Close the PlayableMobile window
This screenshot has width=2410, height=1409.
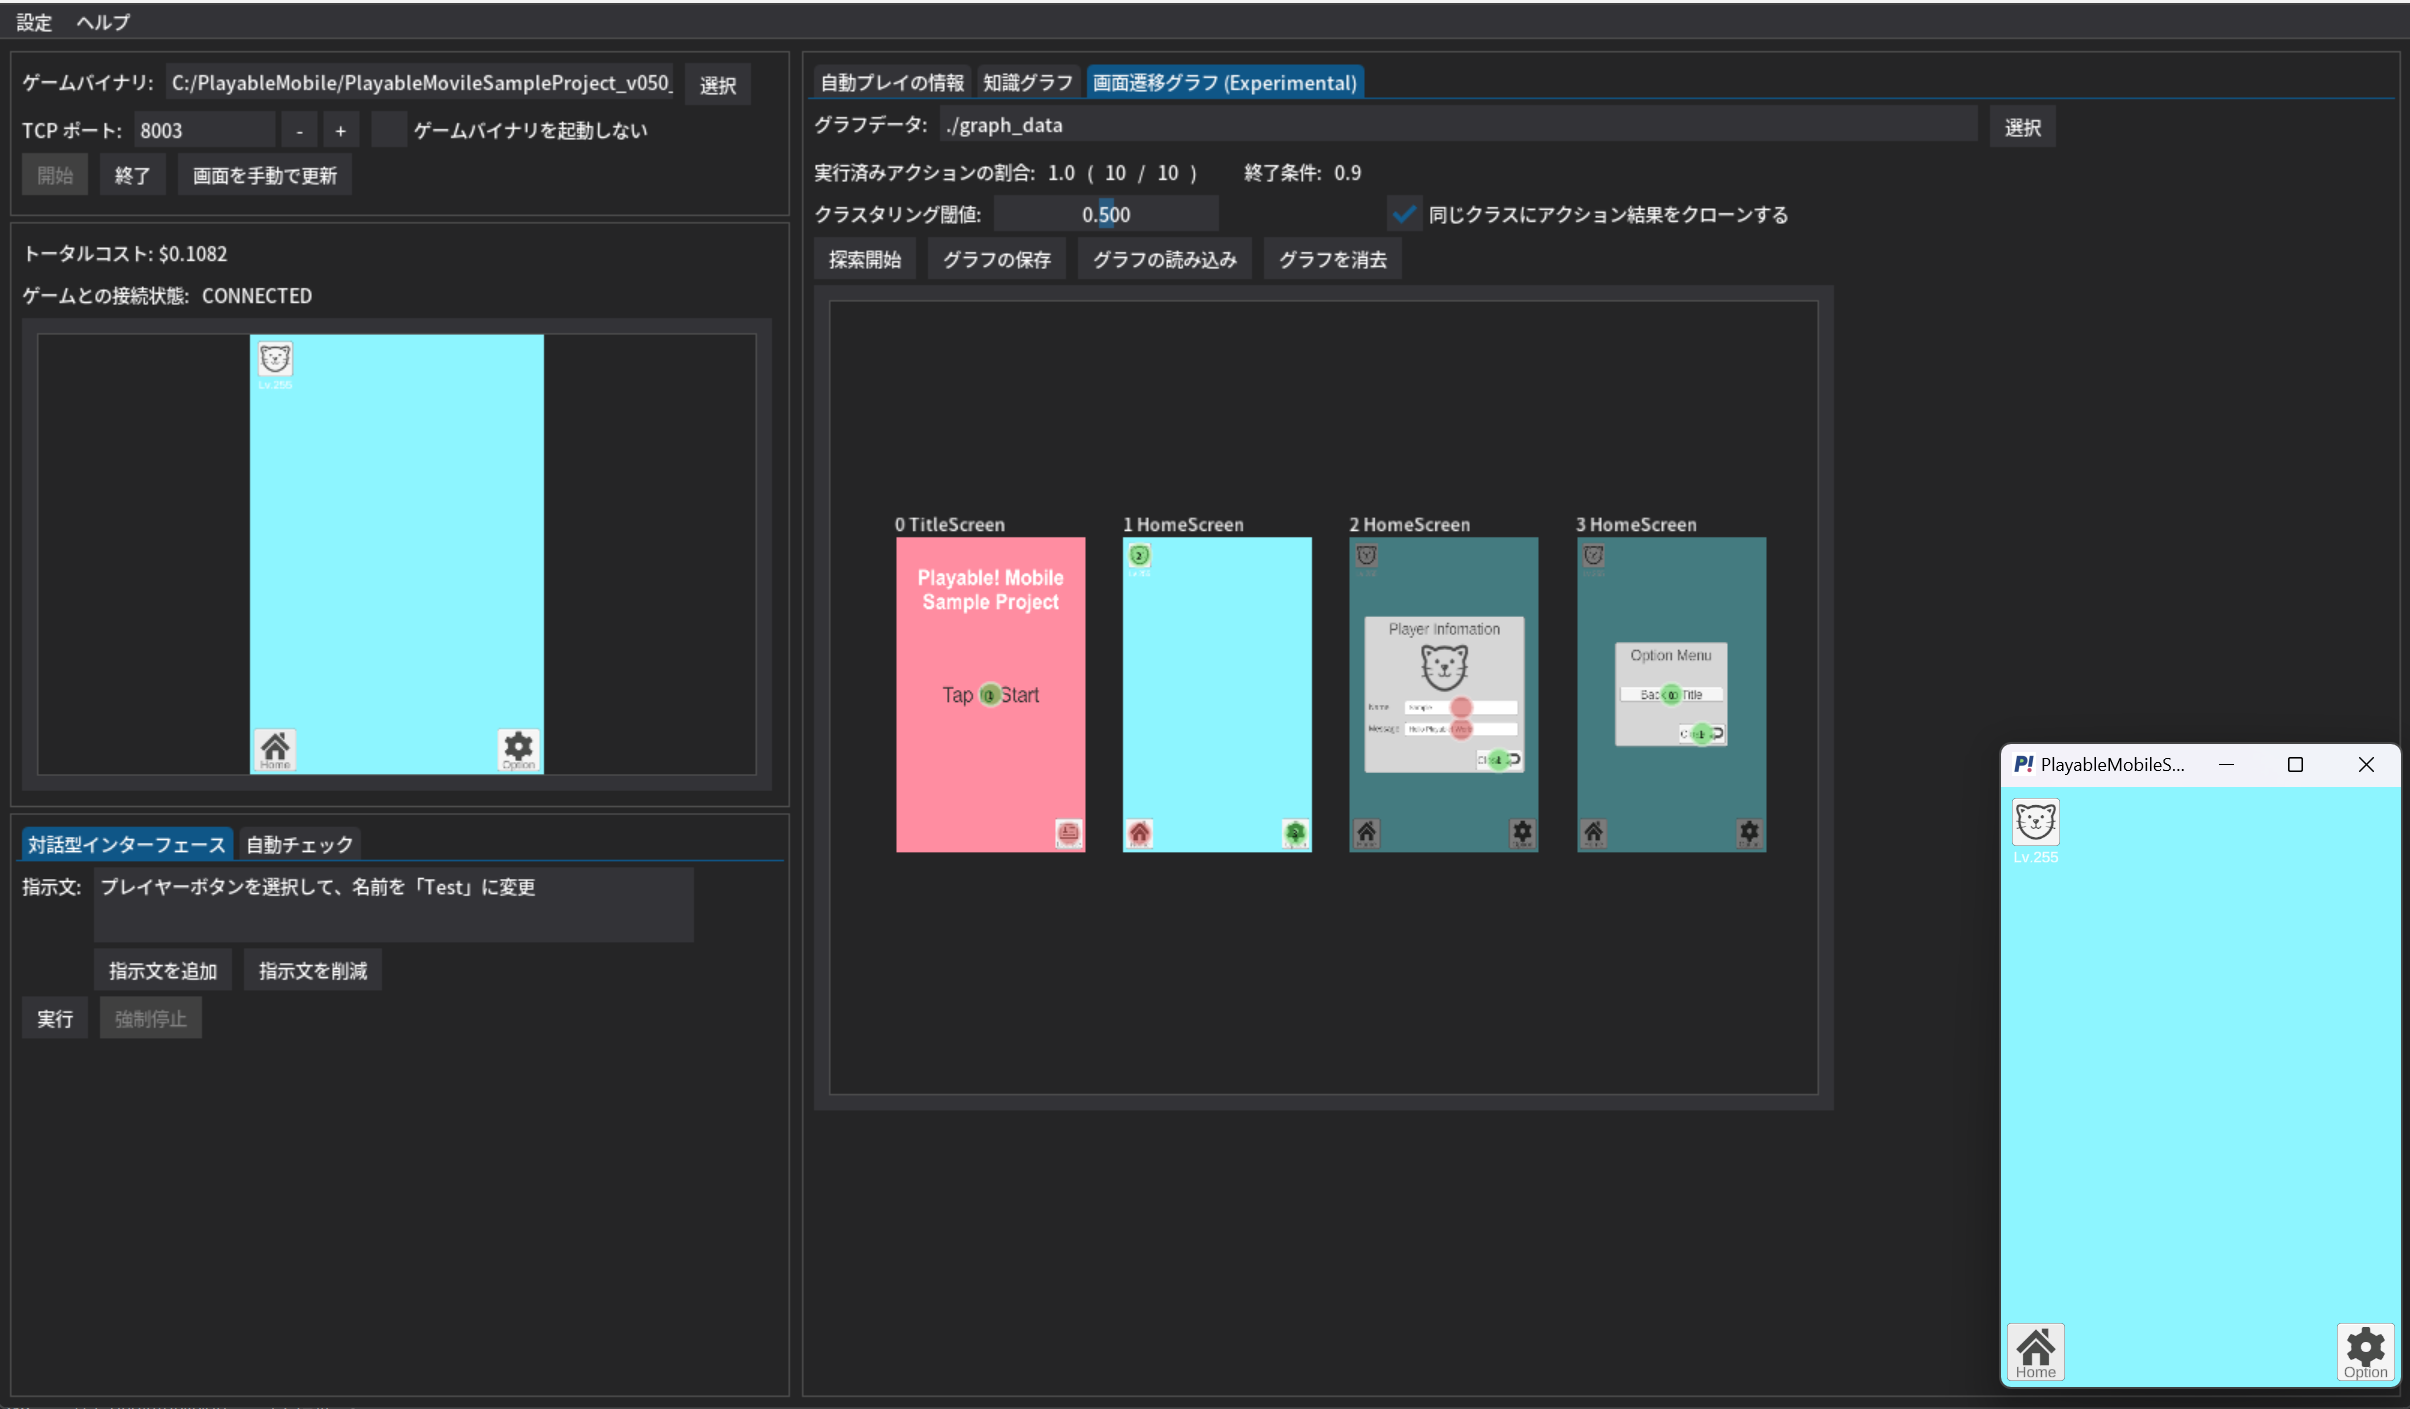click(2365, 764)
